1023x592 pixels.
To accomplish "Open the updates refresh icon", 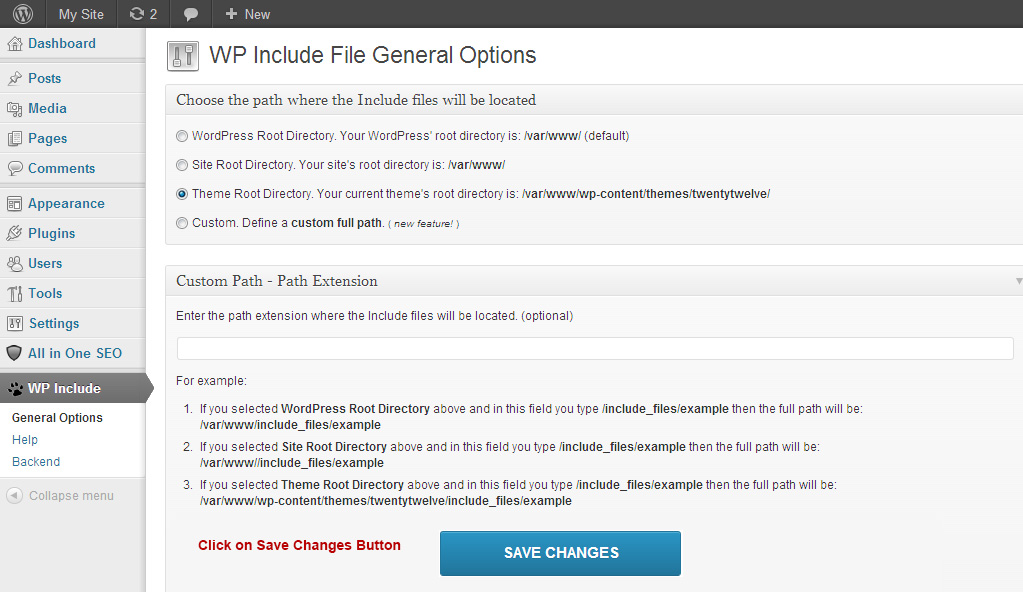I will tap(137, 14).
